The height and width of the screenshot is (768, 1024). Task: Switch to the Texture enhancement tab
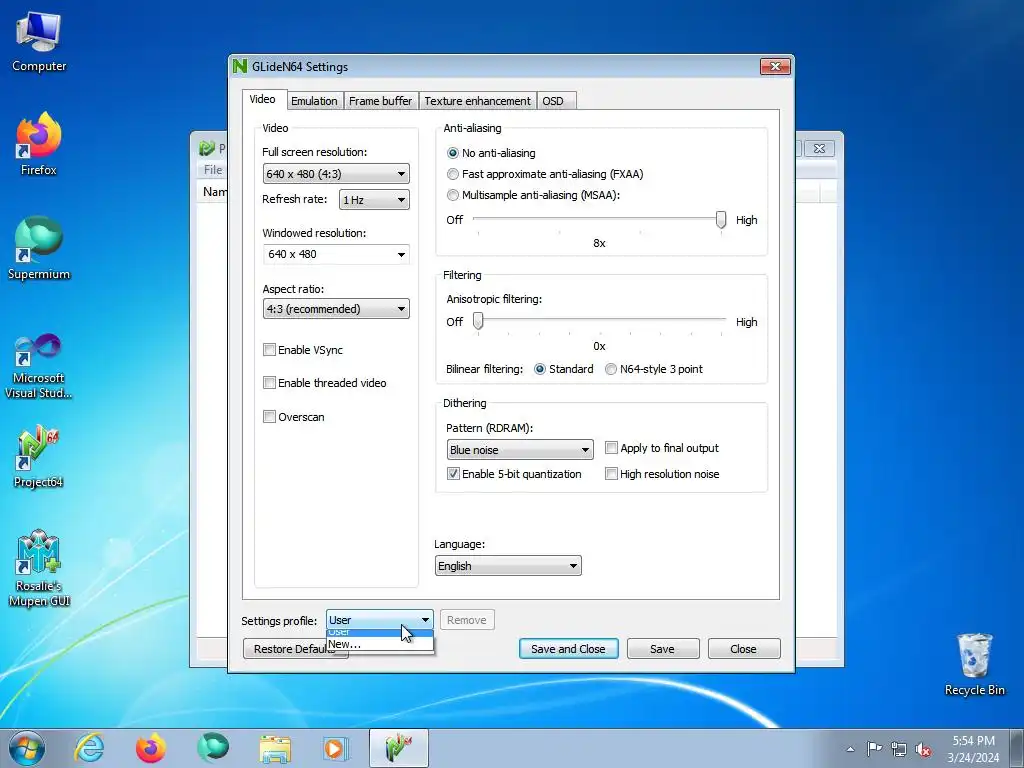click(477, 101)
